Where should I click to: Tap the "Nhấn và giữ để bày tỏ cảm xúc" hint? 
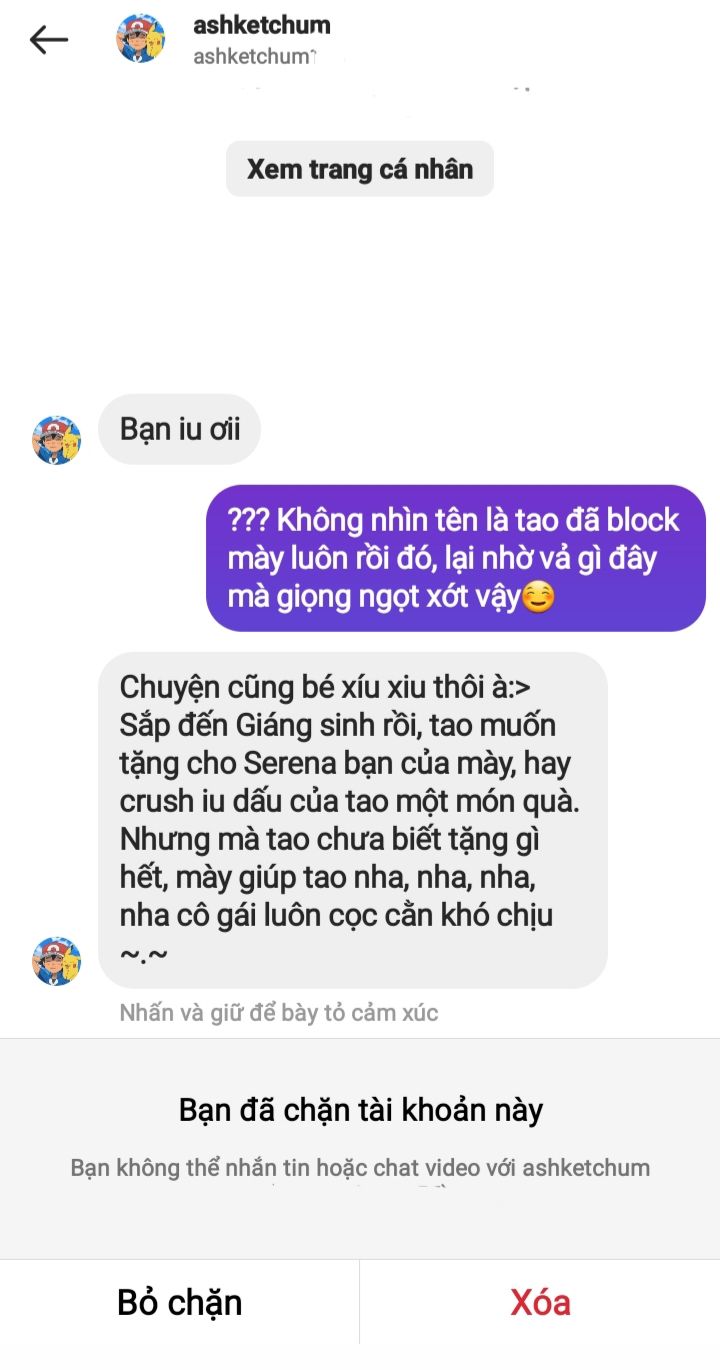pyautogui.click(x=279, y=1013)
